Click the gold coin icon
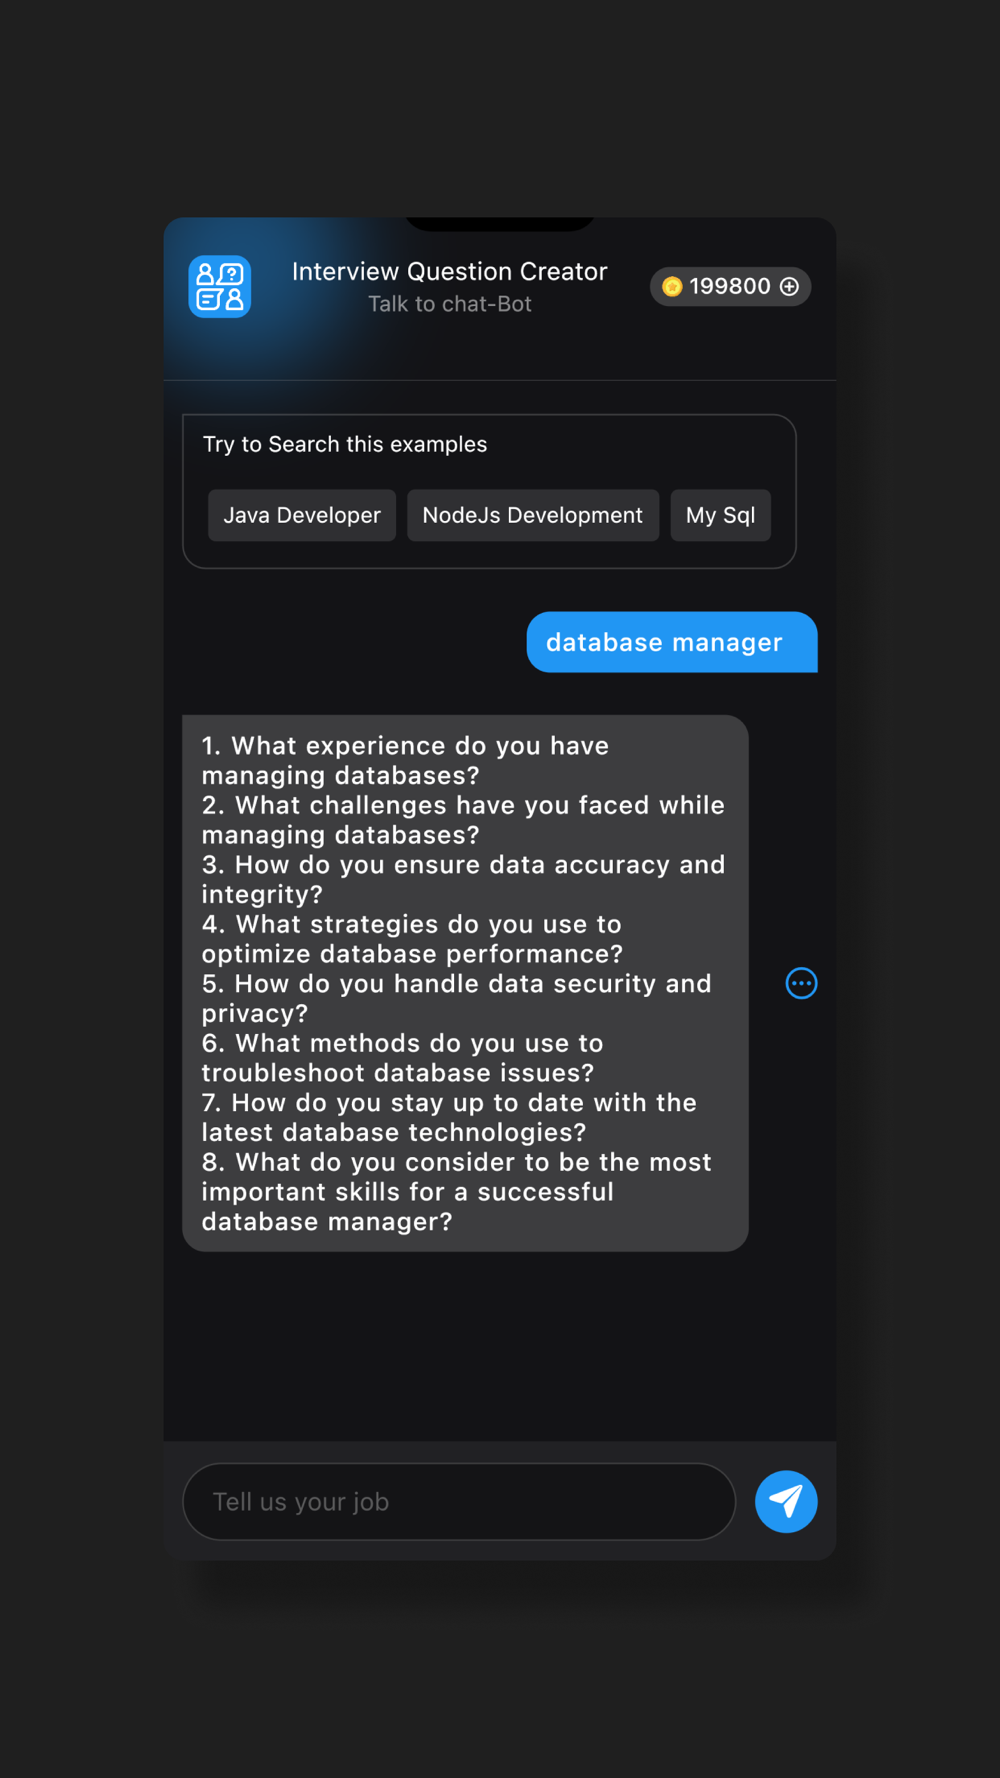1000x1778 pixels. 672,287
